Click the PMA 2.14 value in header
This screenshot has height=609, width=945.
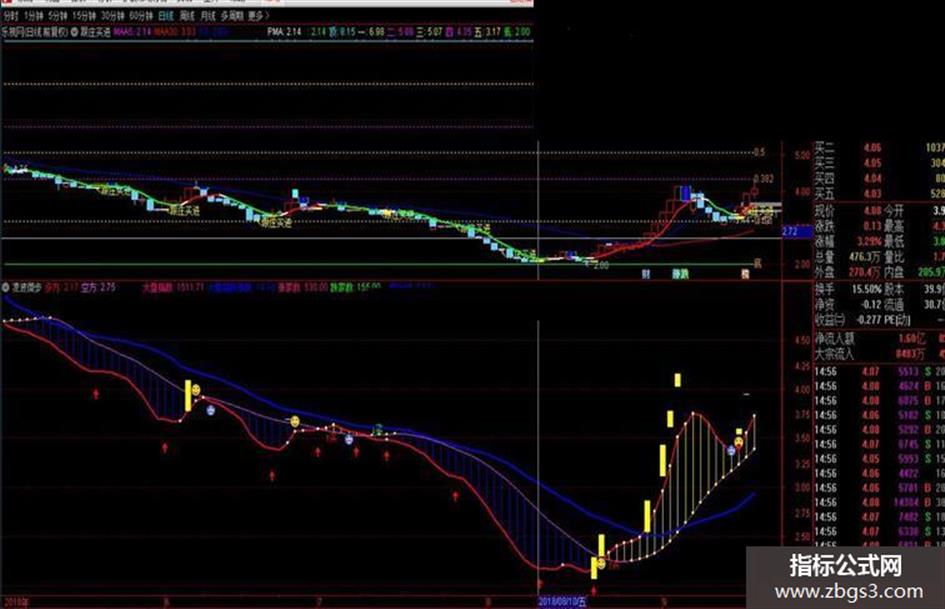pyautogui.click(x=284, y=31)
